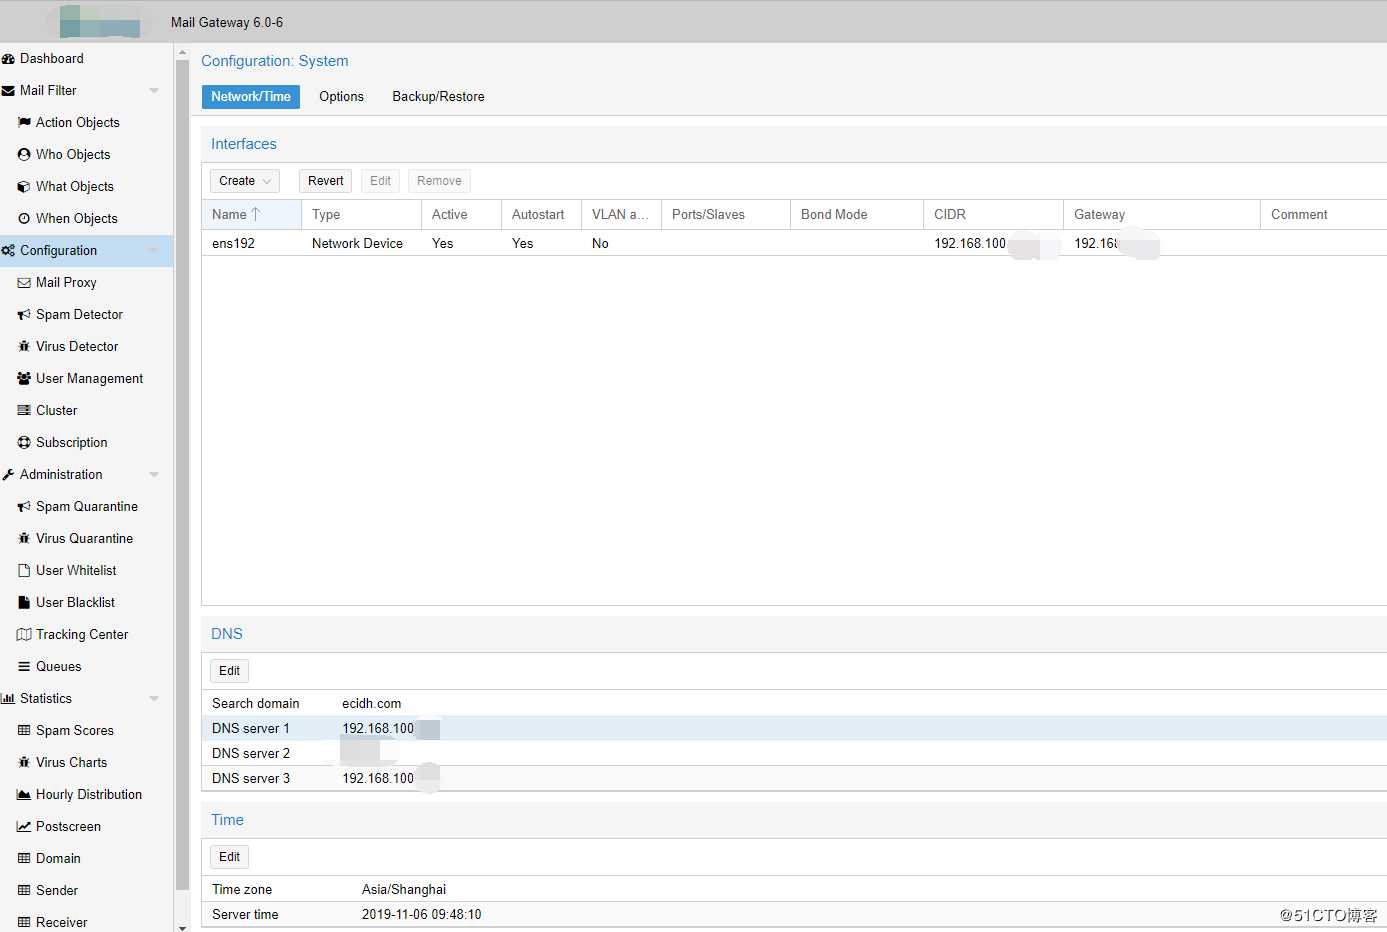Open the Tracking Center map icon
Image resolution: width=1387 pixels, height=932 pixels.
coord(24,635)
